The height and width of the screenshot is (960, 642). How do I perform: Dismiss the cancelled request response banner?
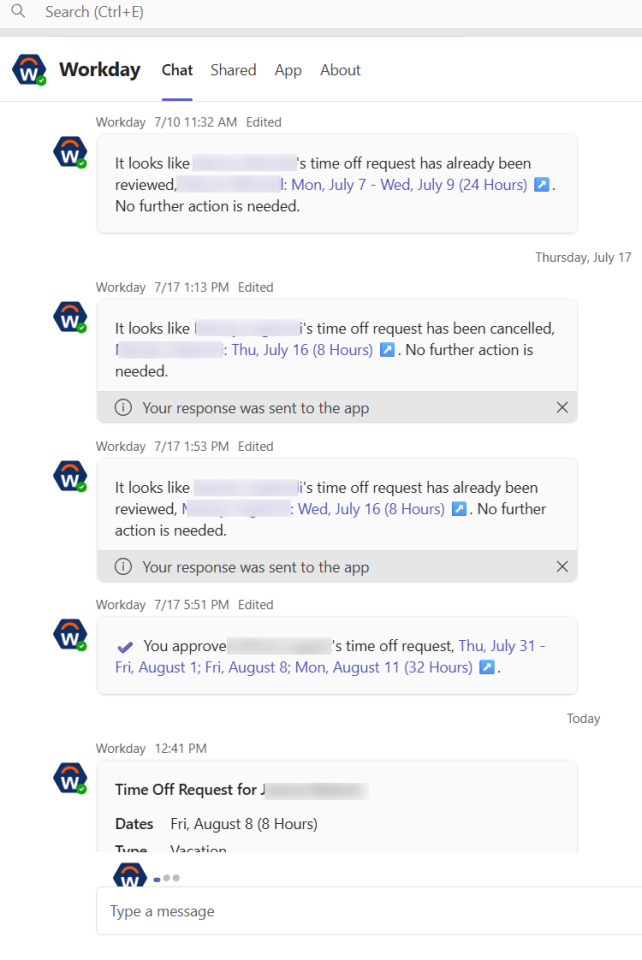click(x=562, y=407)
